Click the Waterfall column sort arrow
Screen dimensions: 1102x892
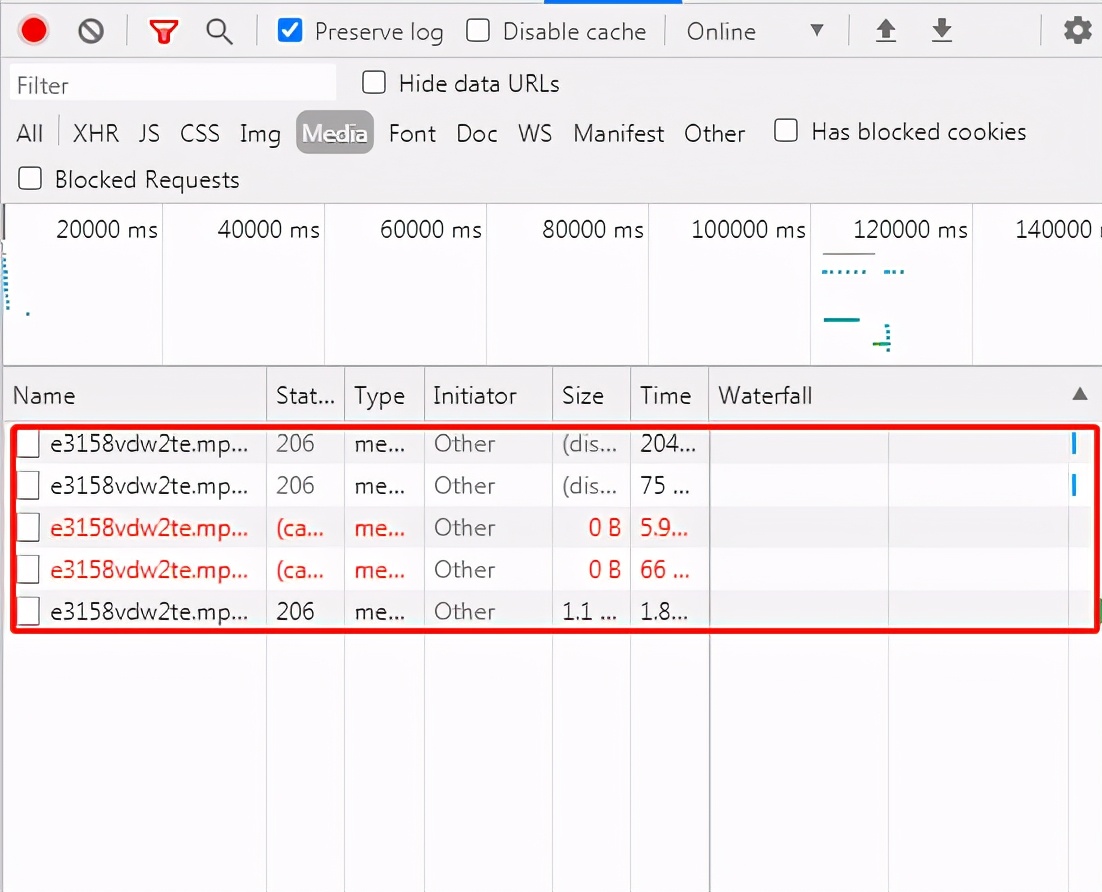pyautogui.click(x=1079, y=395)
